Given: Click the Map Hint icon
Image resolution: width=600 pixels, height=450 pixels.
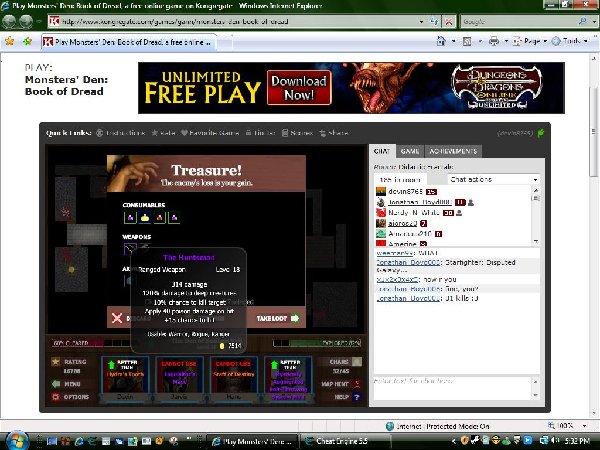Looking at the screenshot, I should 357,383.
